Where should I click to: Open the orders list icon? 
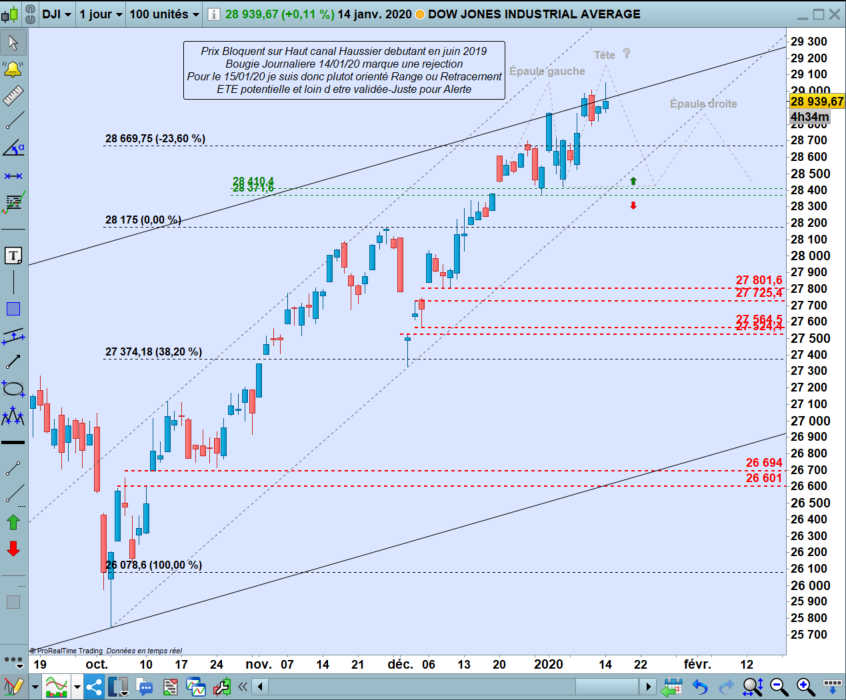(170, 688)
